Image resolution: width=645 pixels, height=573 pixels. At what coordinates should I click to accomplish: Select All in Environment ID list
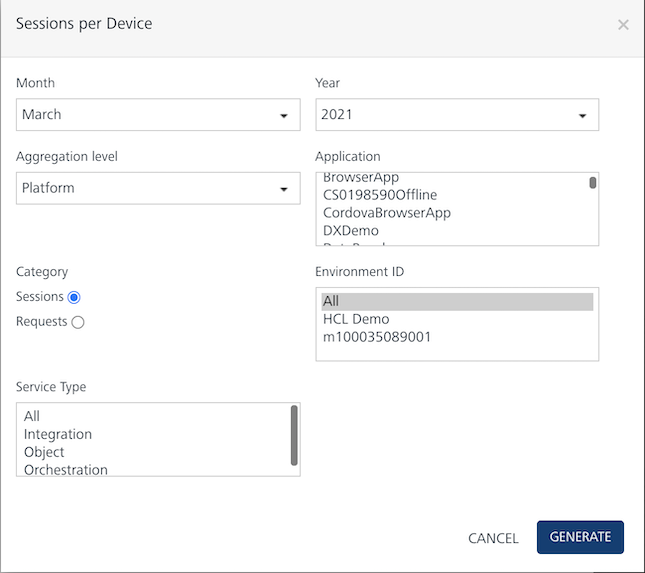click(457, 302)
